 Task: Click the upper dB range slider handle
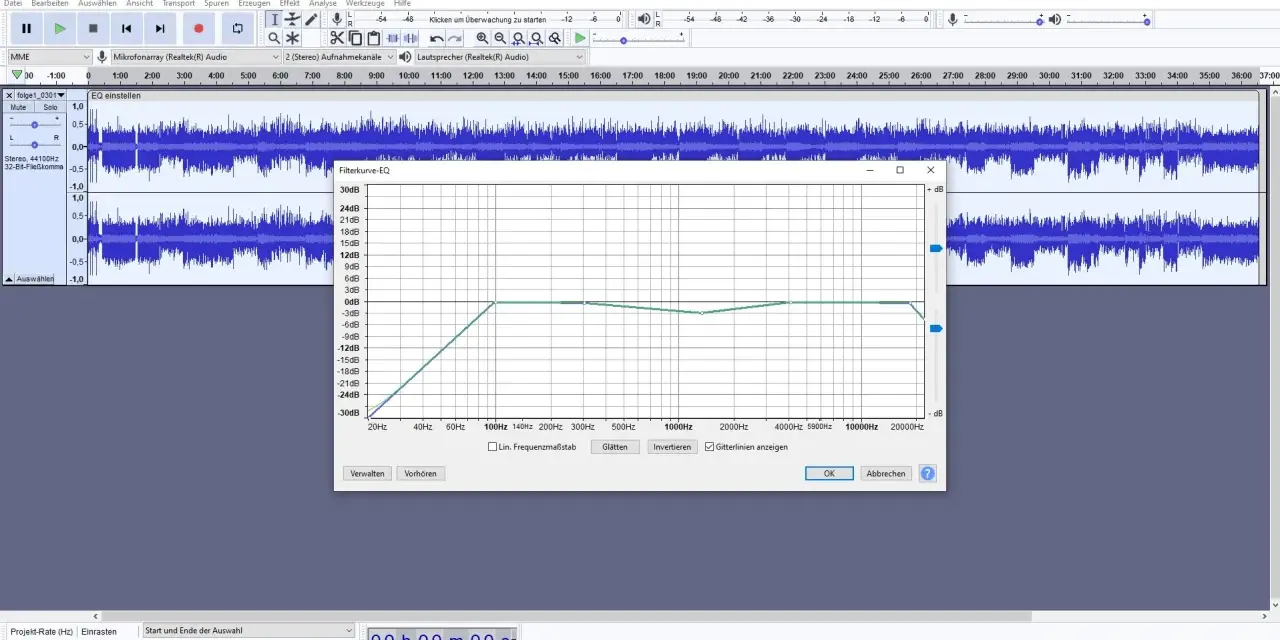[x=936, y=248]
